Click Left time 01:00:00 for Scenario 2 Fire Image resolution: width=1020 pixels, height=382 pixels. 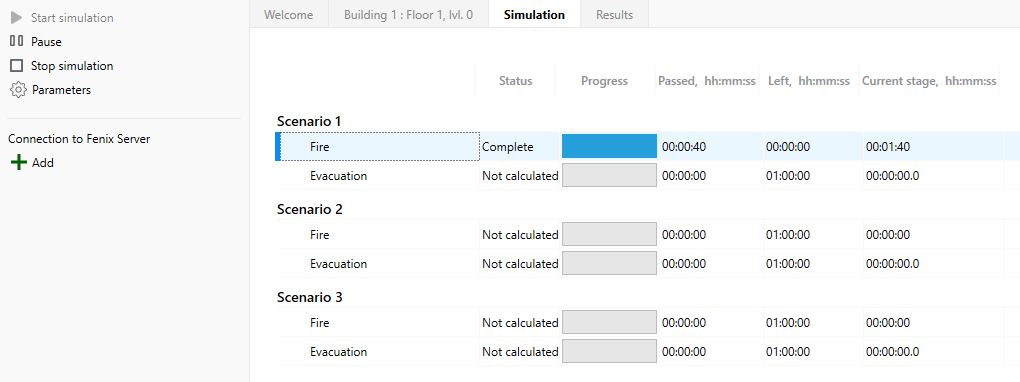pos(788,234)
